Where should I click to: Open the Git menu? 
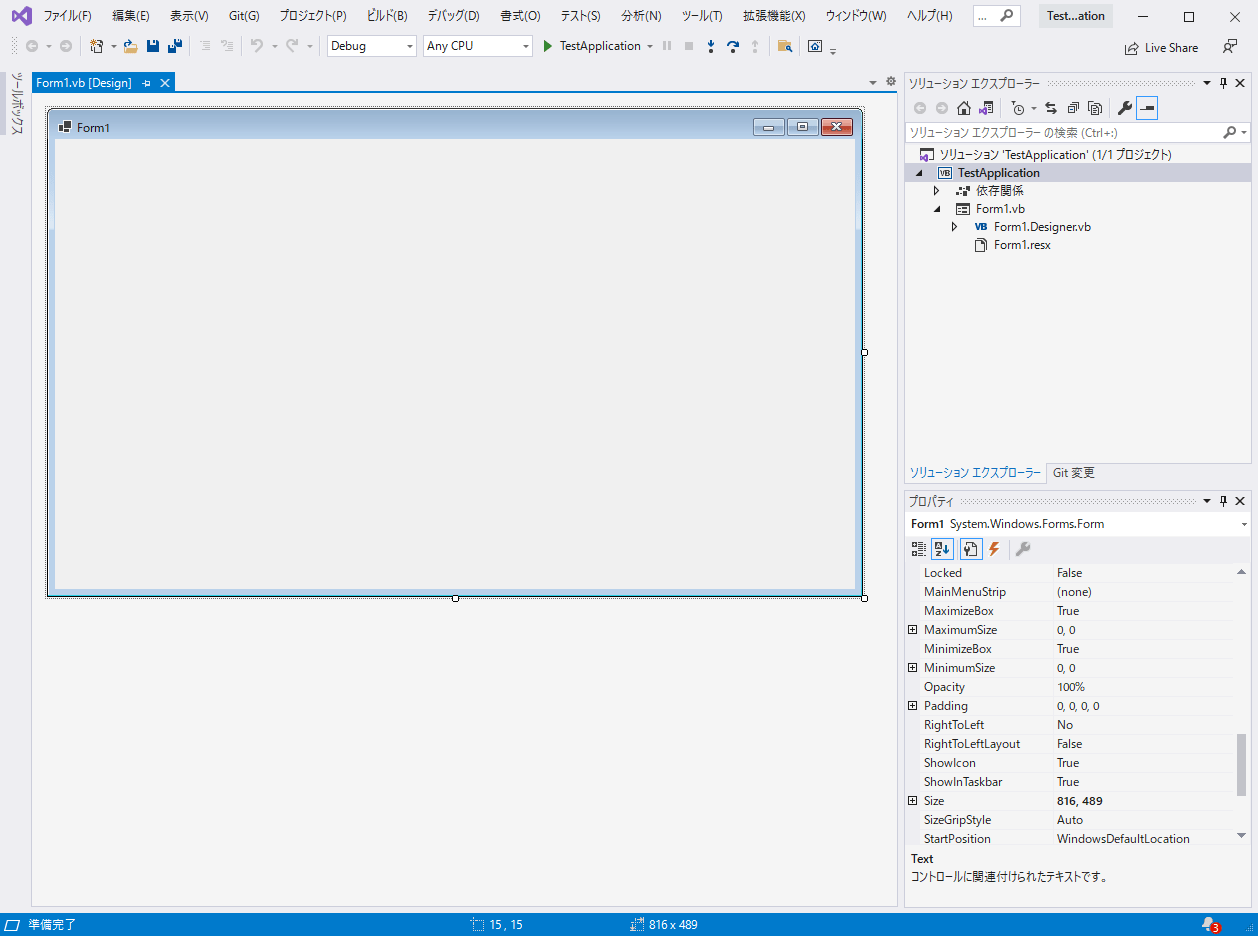pos(244,15)
